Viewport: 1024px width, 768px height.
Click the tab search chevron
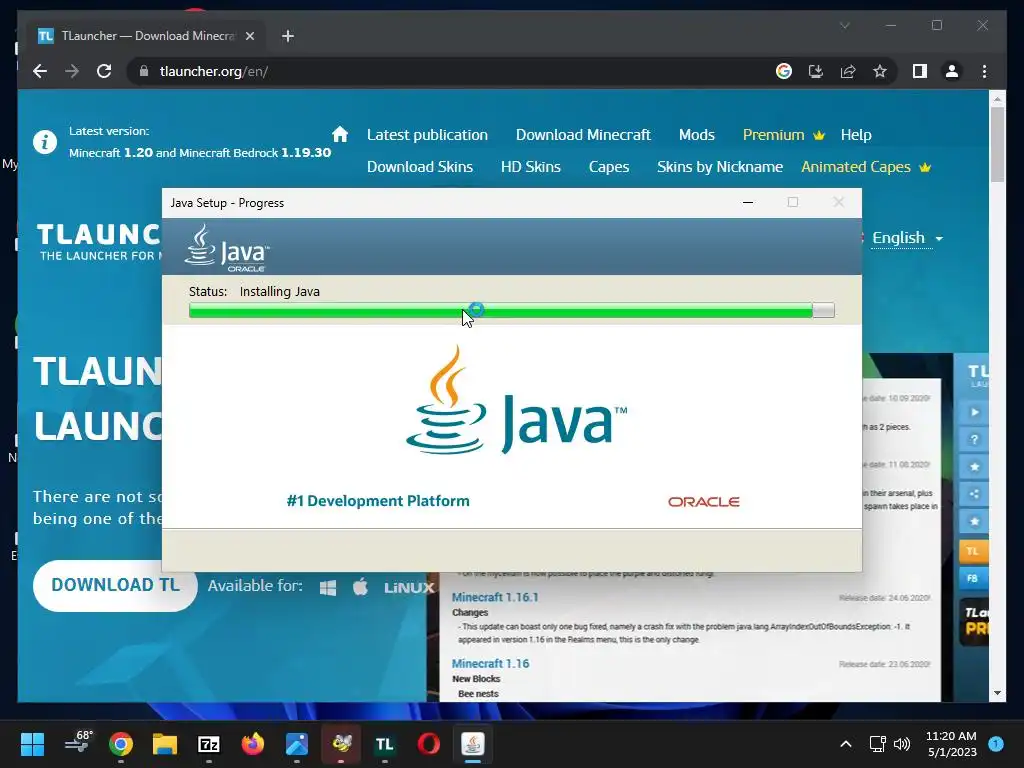click(x=844, y=25)
